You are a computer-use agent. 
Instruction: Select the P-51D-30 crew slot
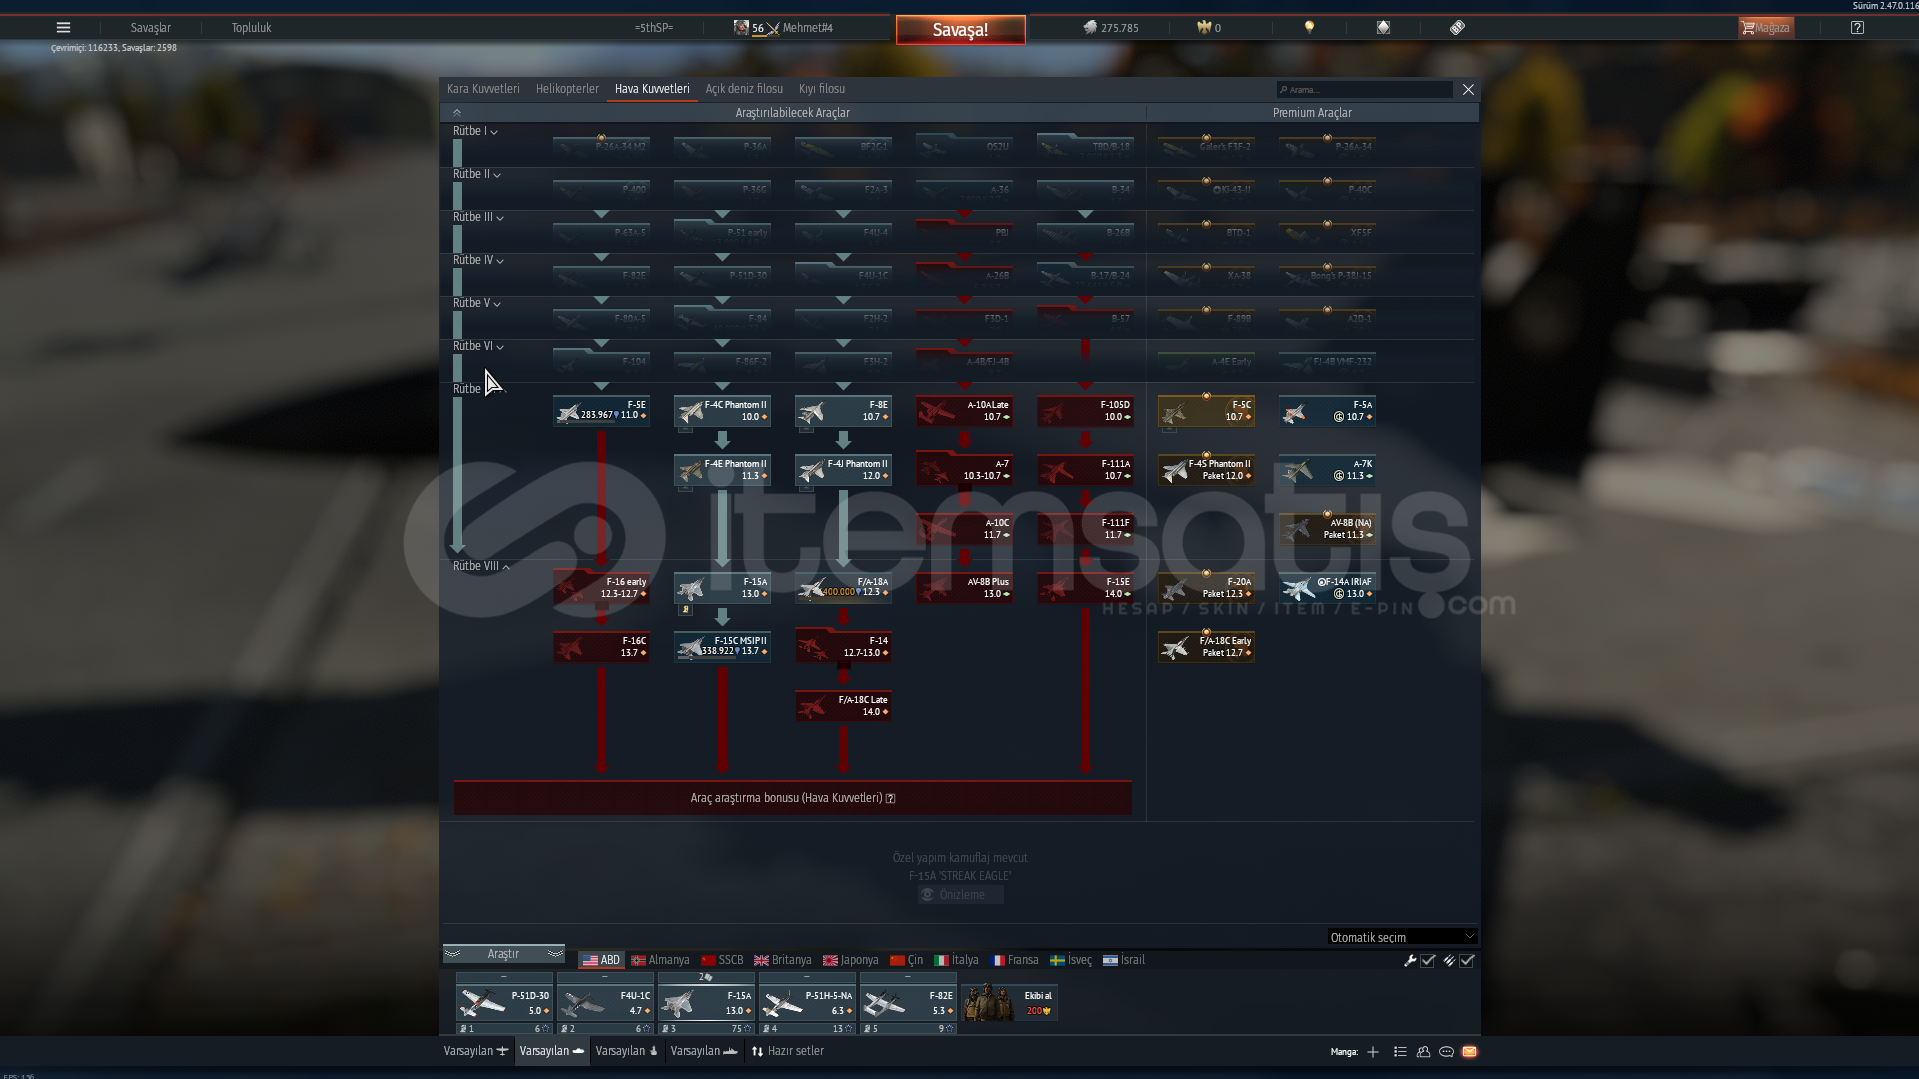click(504, 1003)
